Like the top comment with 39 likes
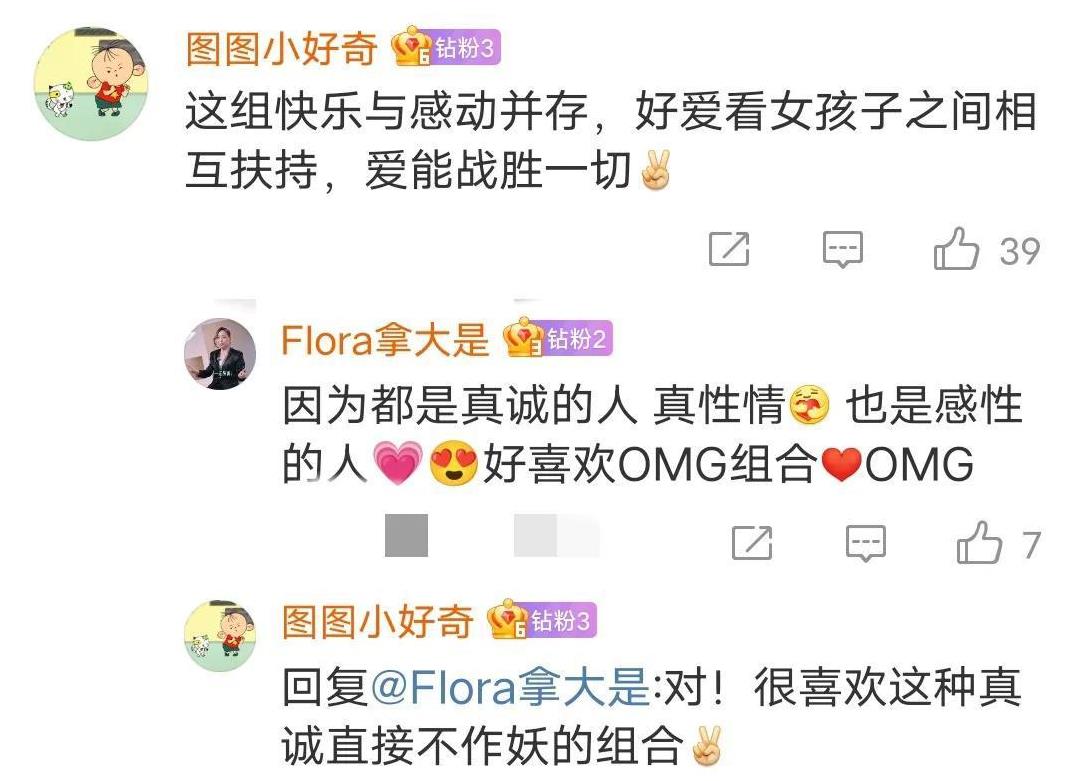The image size is (1076, 781). (x=956, y=249)
